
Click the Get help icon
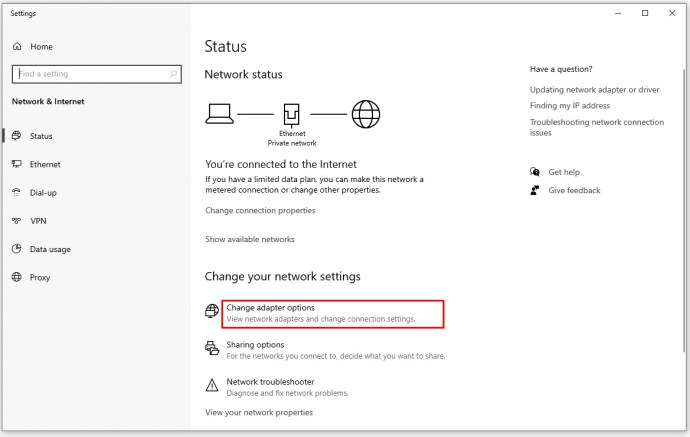535,172
